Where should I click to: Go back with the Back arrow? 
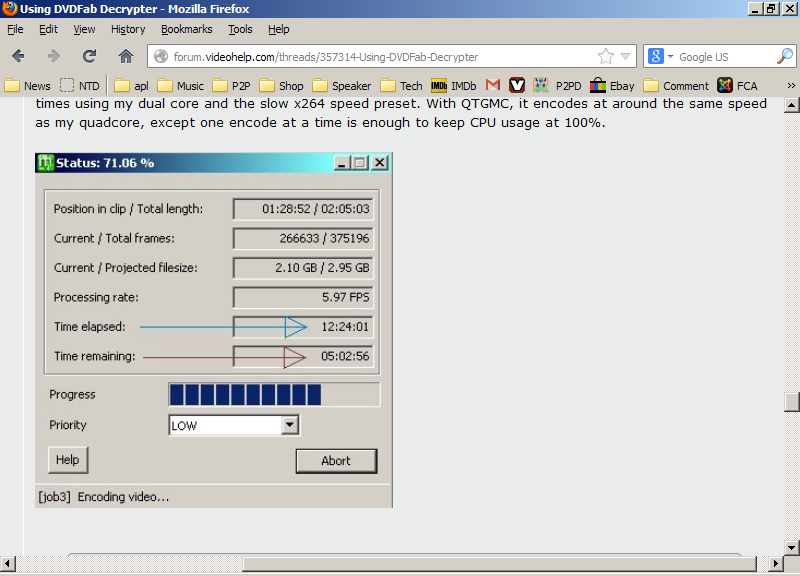click(18, 56)
